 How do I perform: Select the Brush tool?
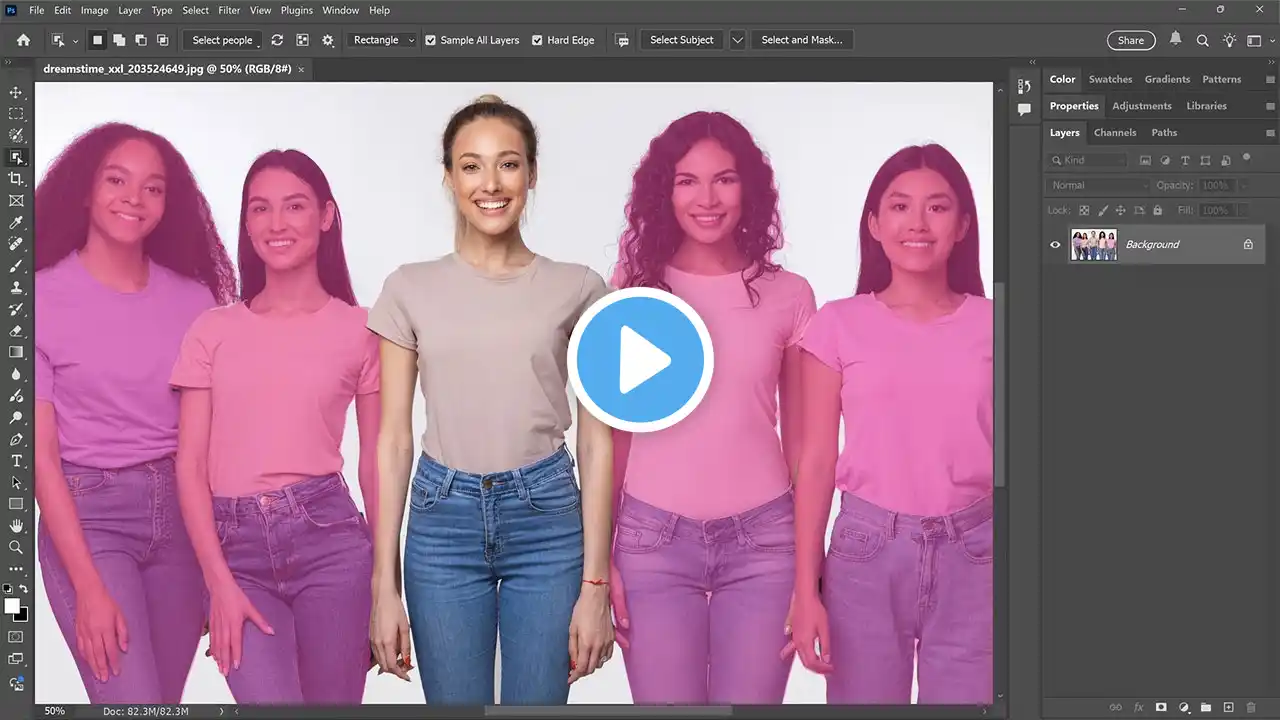click(16, 267)
